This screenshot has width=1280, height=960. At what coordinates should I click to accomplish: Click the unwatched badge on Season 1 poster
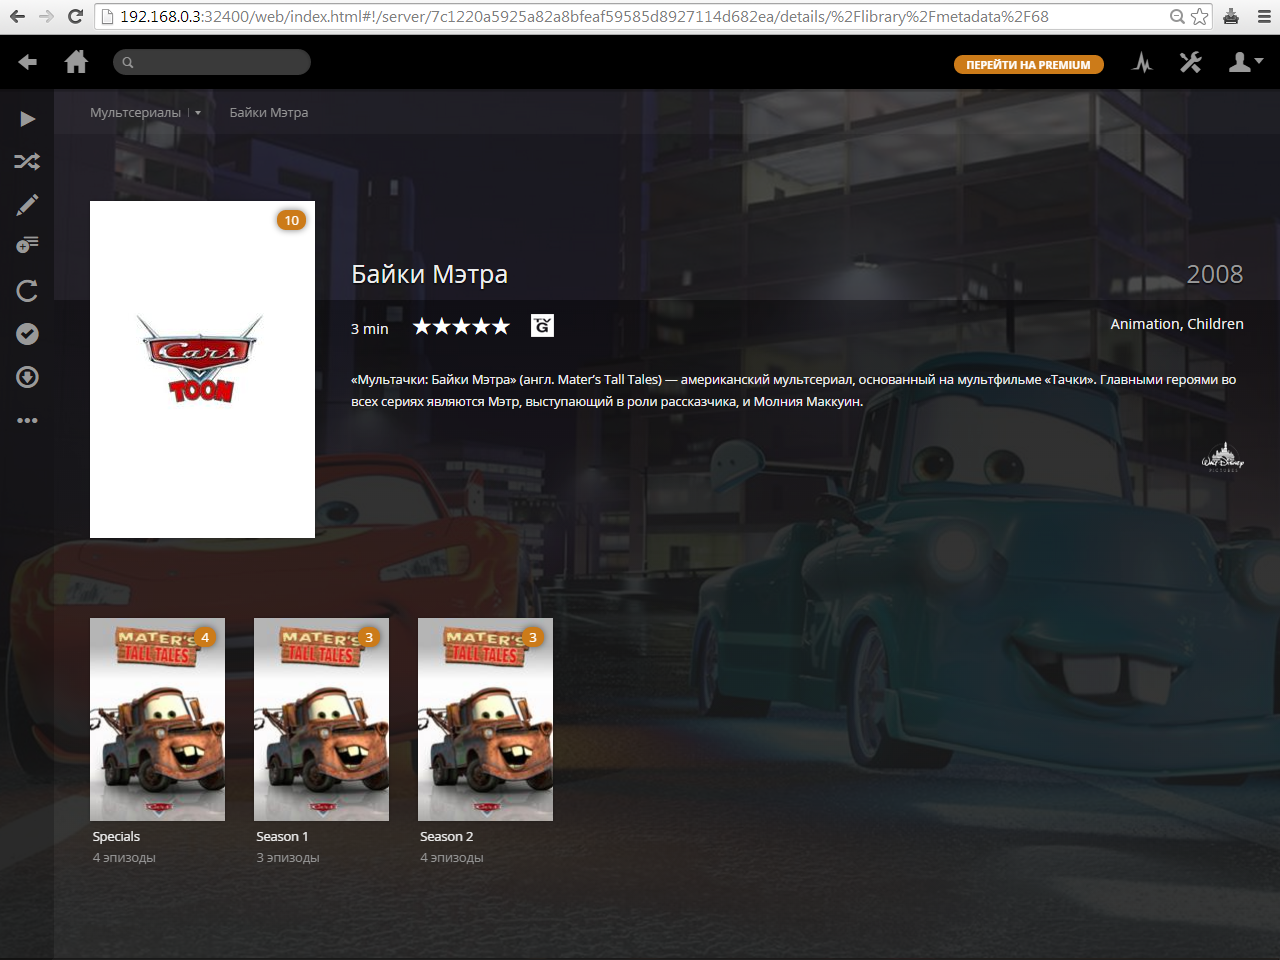[x=369, y=637]
